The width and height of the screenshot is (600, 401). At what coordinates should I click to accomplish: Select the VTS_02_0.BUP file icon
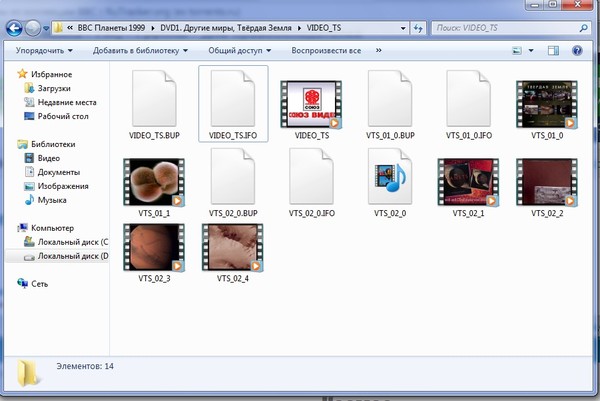tap(233, 176)
